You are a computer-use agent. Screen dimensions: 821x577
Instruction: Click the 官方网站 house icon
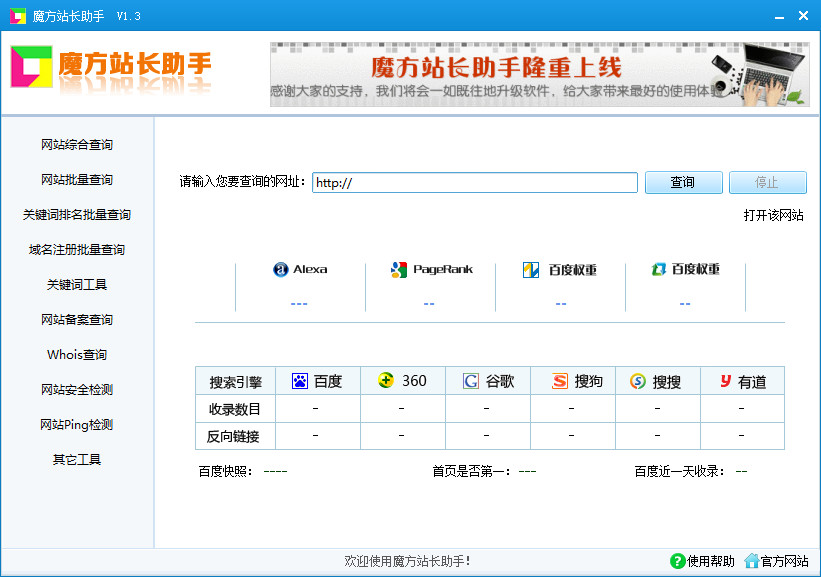(752, 561)
